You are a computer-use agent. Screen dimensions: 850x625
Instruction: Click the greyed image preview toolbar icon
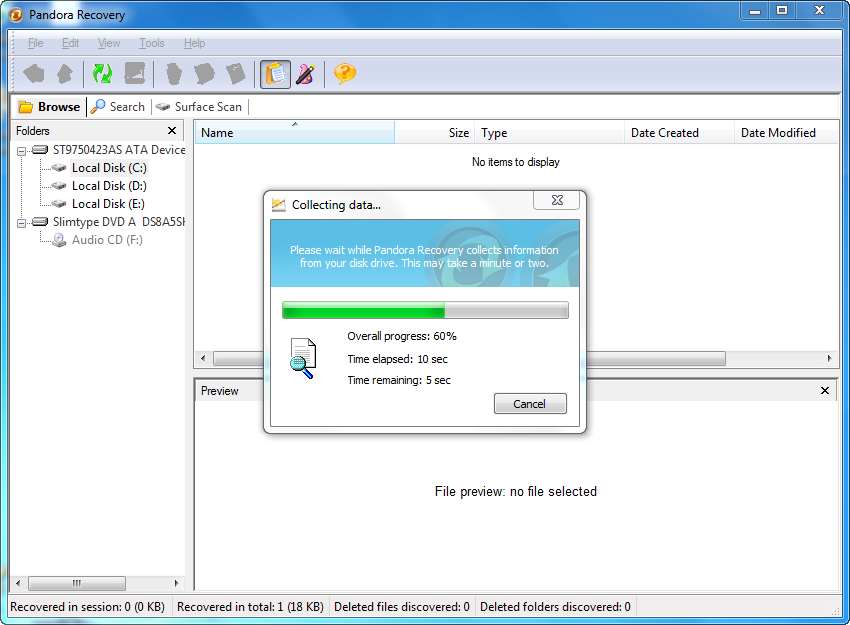[134, 73]
